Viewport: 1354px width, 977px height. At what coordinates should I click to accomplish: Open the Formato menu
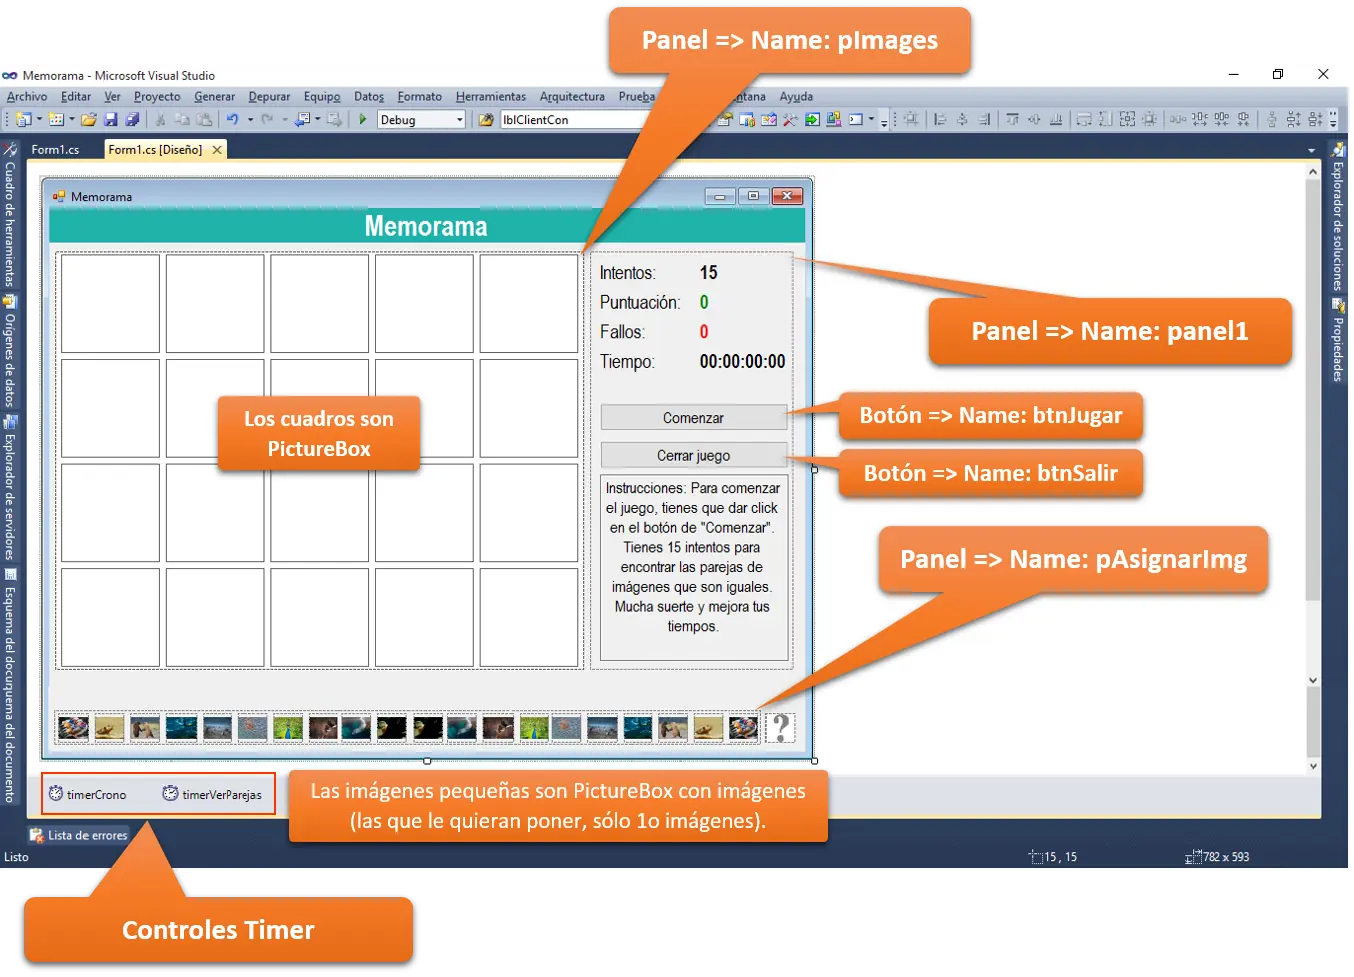(420, 97)
